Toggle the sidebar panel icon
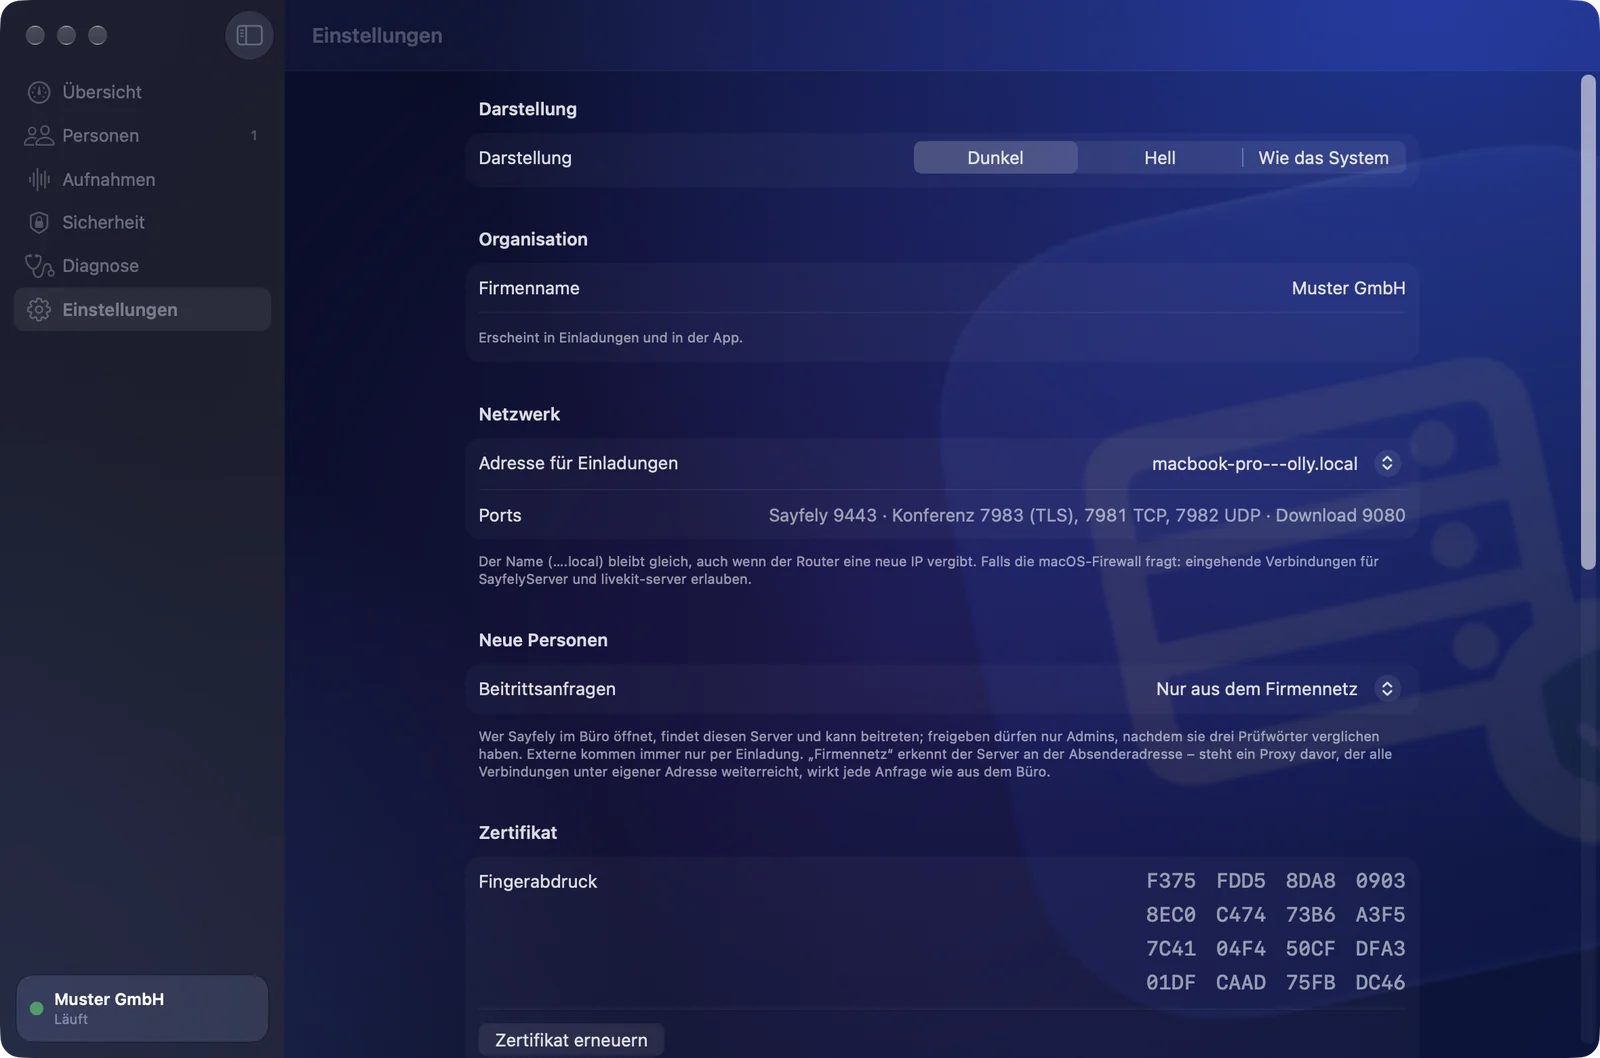The image size is (1600, 1058). tap(249, 35)
